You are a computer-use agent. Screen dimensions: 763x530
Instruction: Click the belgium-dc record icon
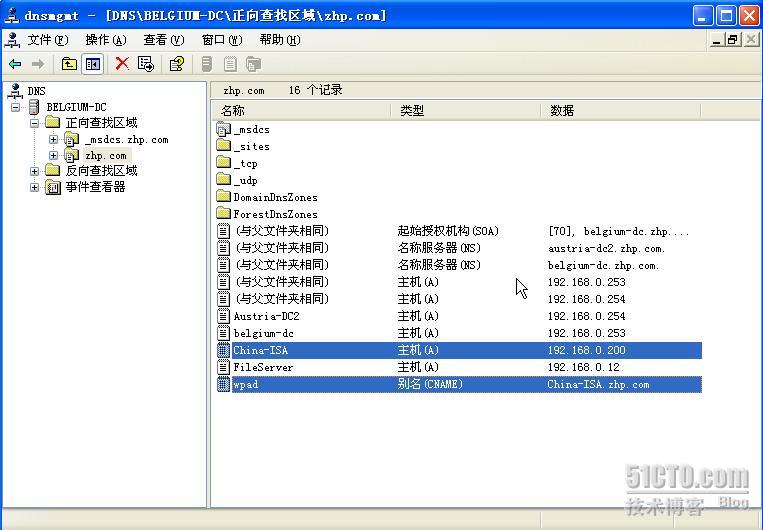coord(223,333)
